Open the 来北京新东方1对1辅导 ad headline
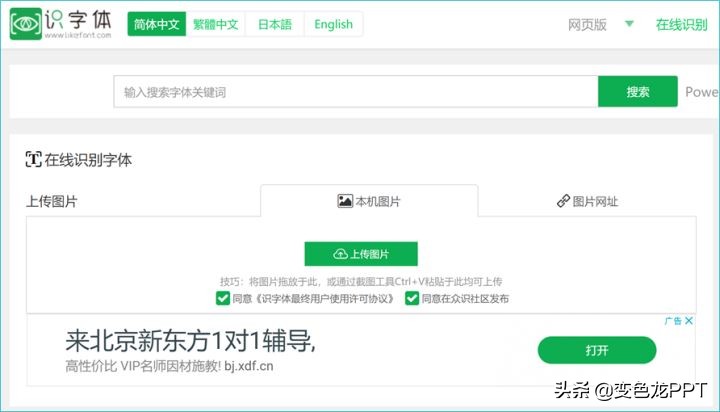The image size is (720, 412). point(190,341)
